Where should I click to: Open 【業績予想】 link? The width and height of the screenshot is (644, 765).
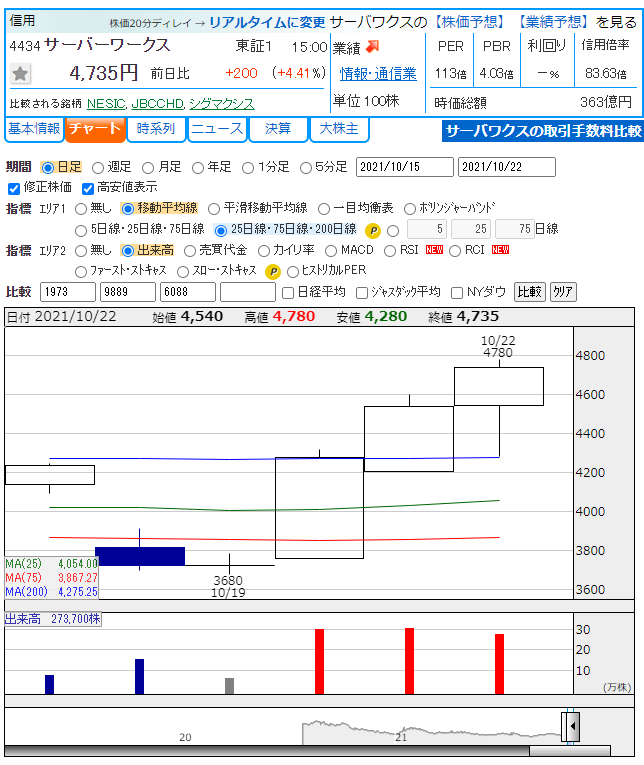(x=553, y=22)
